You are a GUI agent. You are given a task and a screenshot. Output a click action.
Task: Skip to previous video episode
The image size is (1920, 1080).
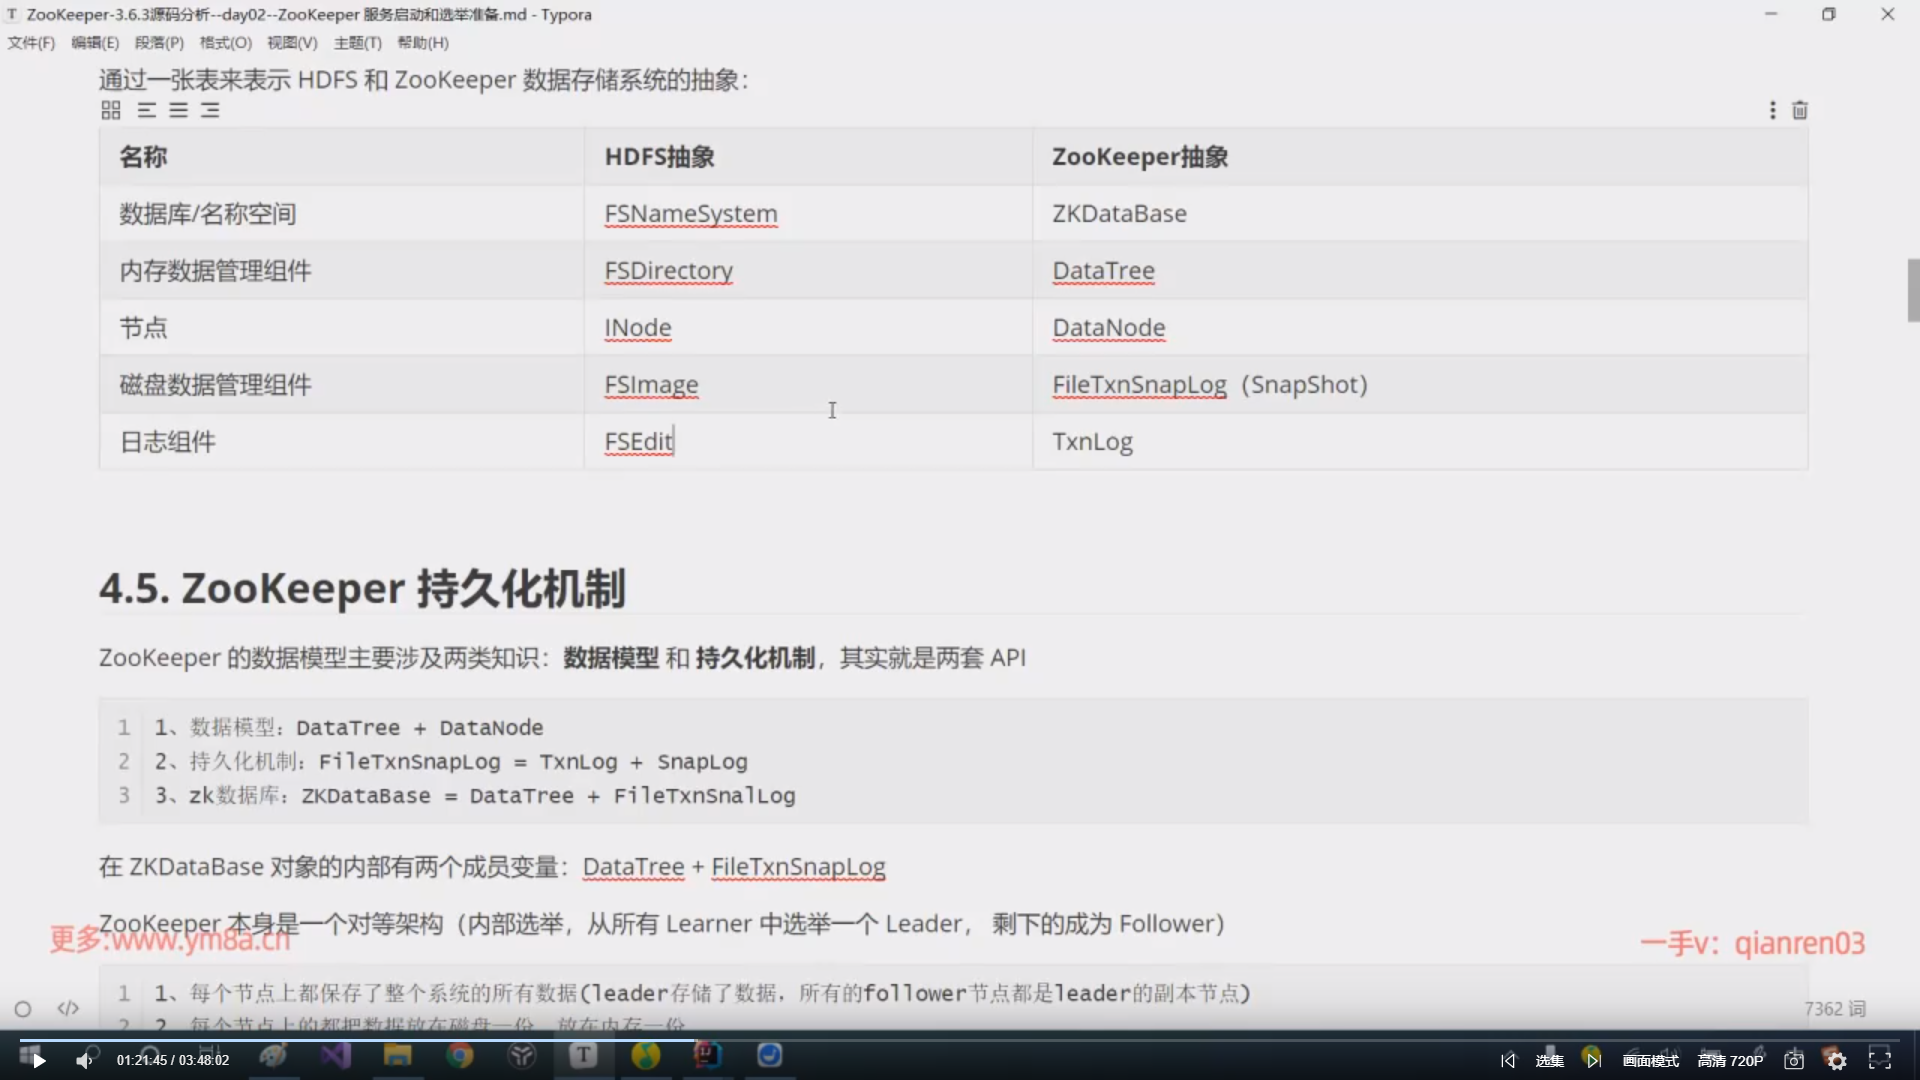point(1508,1060)
